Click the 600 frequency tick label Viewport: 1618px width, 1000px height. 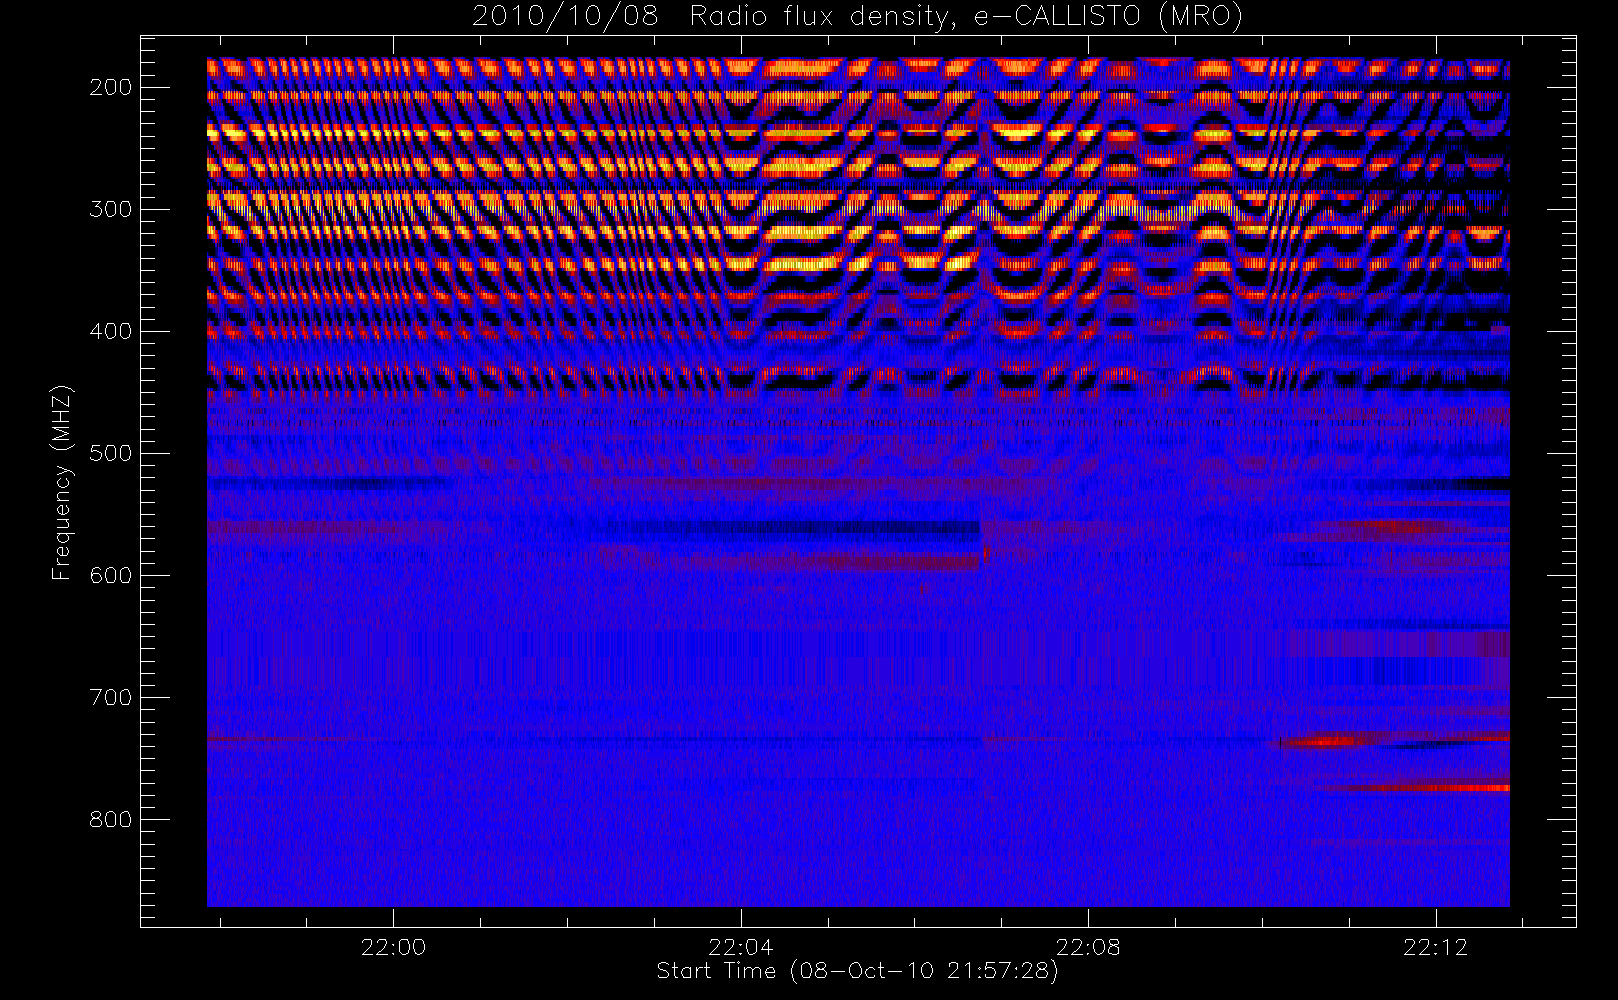click(111, 575)
